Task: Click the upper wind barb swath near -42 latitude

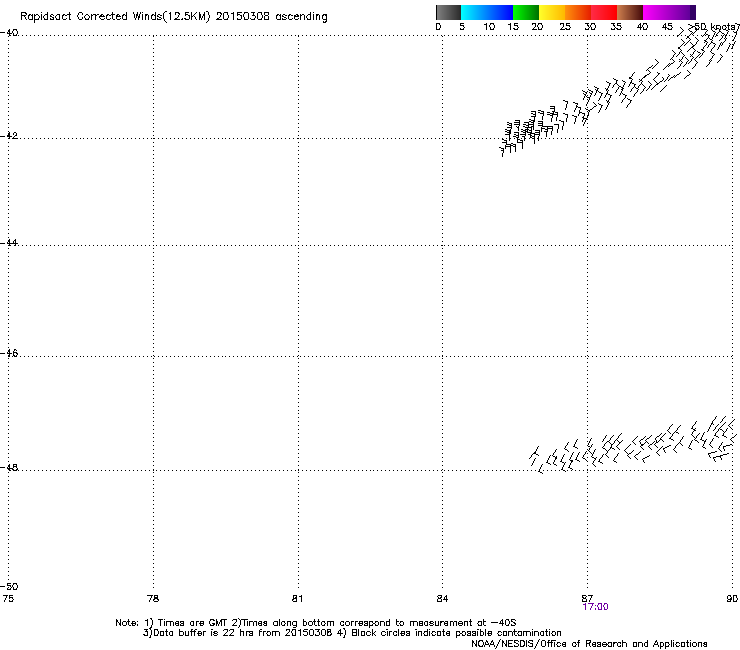Action: coord(618,90)
